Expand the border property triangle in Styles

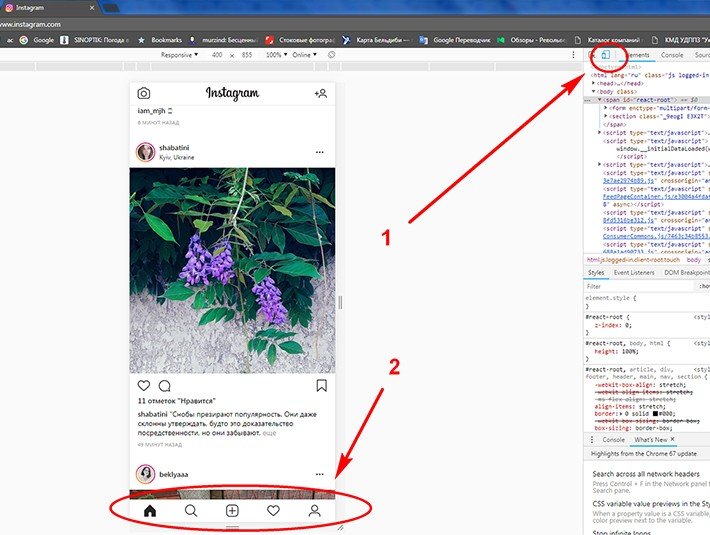[621, 414]
